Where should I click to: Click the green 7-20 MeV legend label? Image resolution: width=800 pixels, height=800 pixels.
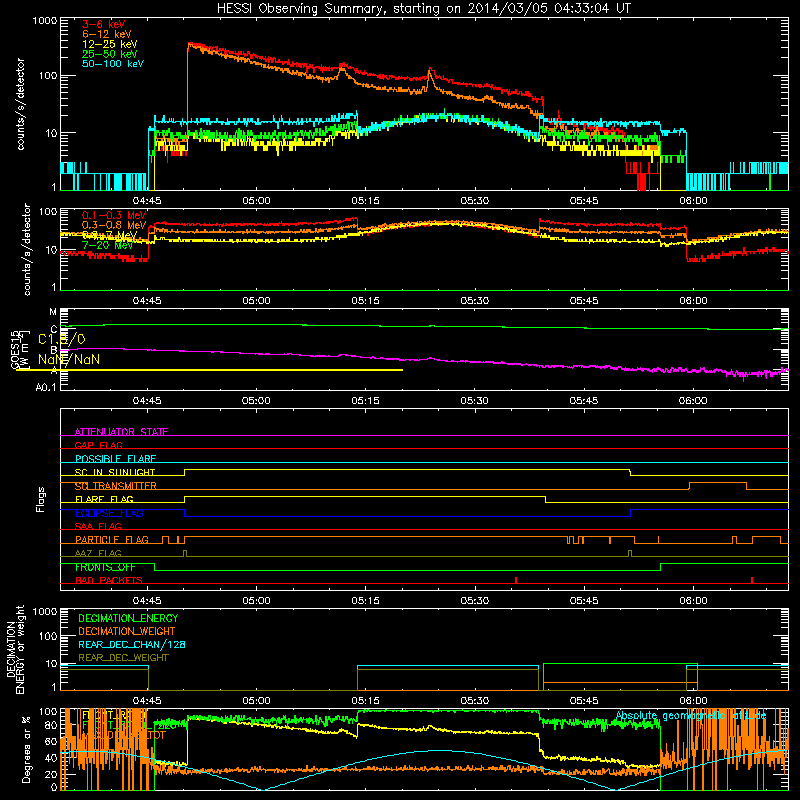107,245
